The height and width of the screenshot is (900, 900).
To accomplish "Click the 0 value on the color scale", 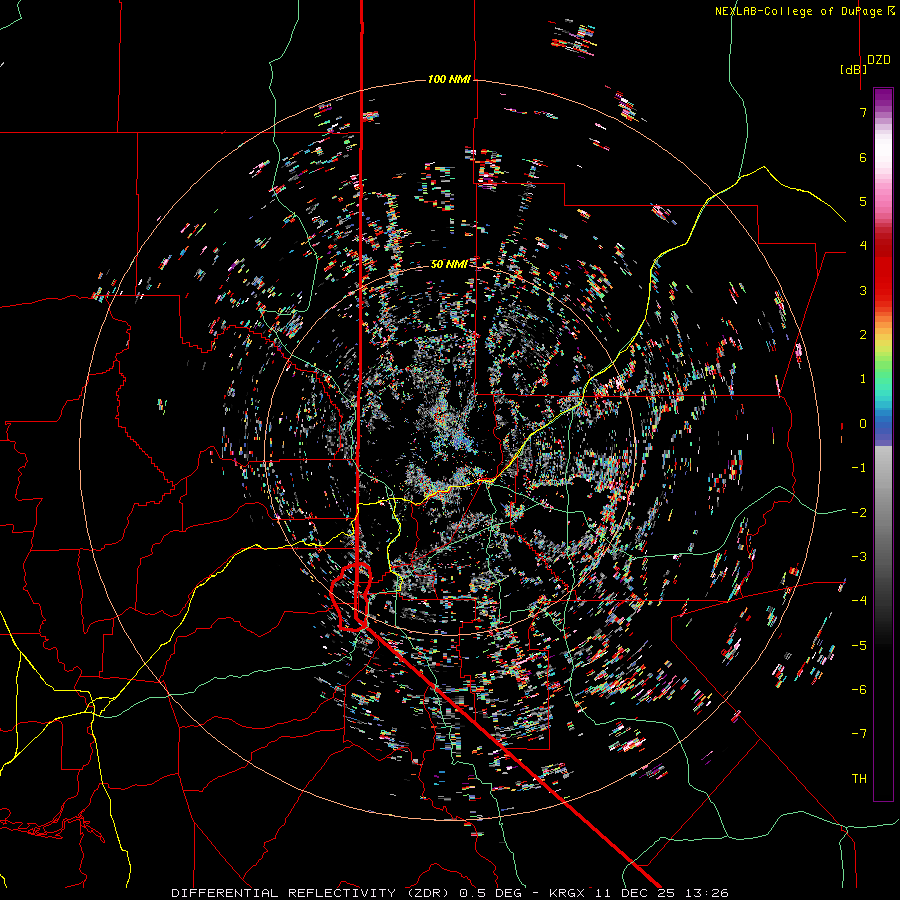I will click(x=863, y=424).
